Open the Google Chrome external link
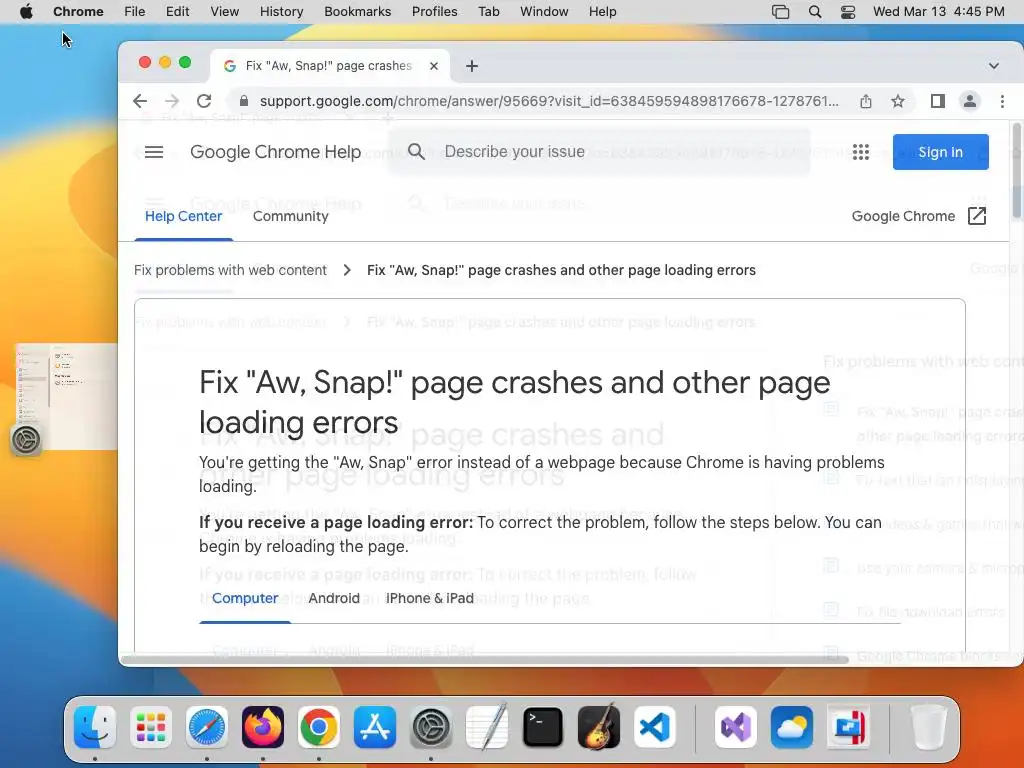Image resolution: width=1024 pixels, height=768 pixels. (x=919, y=216)
